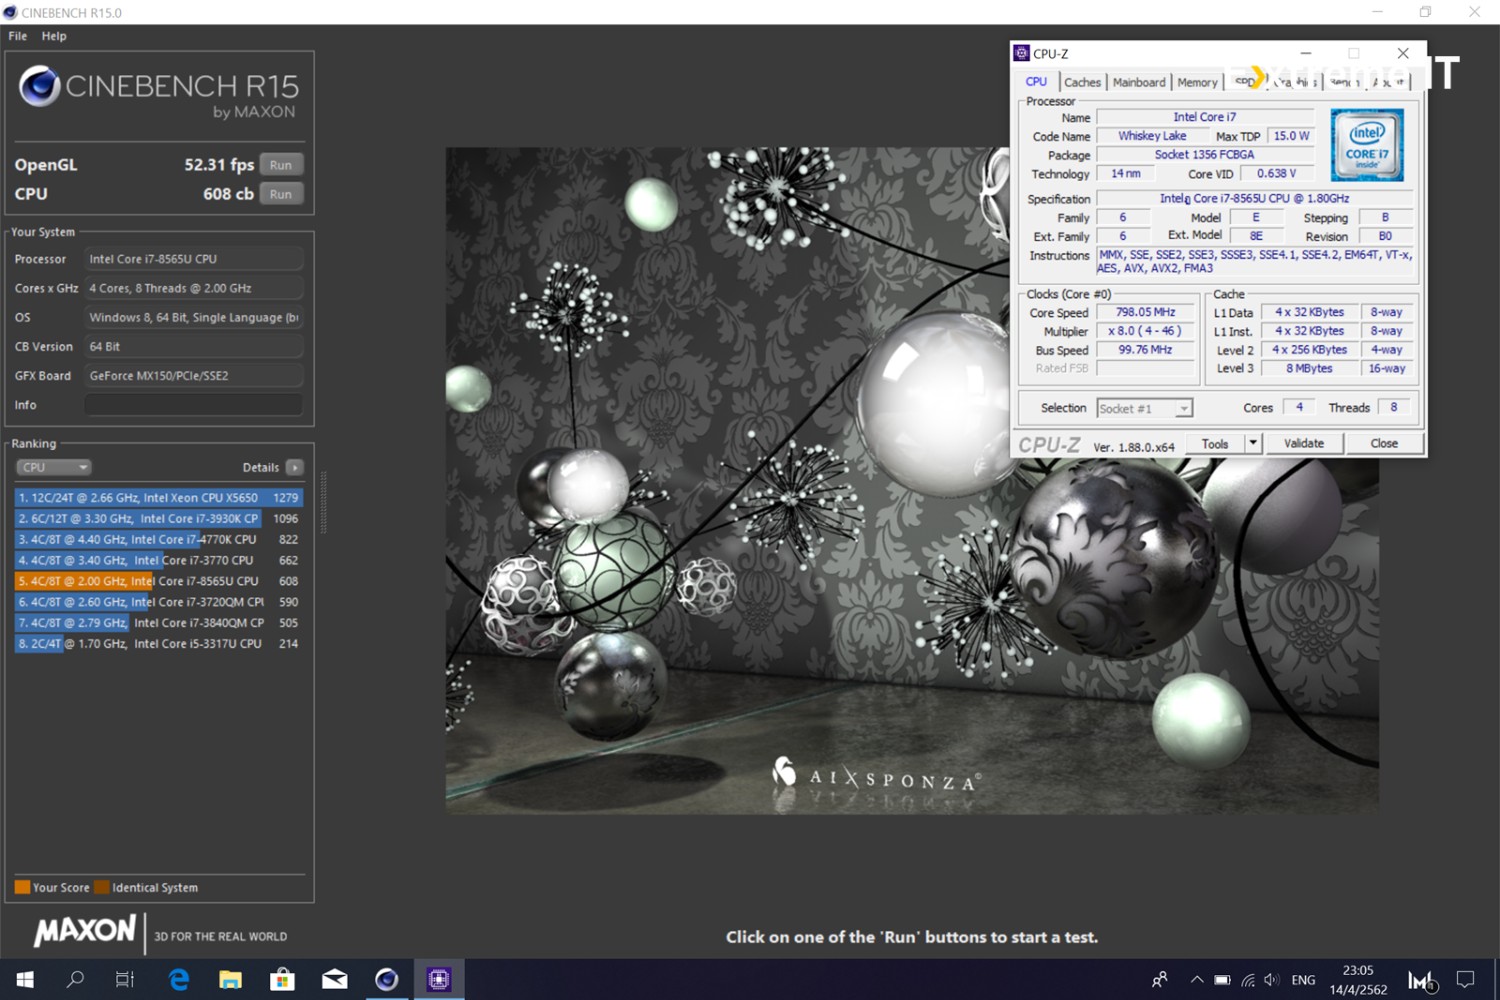
Task: Select the highlighted Core i7-8565U ranking row
Action: point(158,581)
